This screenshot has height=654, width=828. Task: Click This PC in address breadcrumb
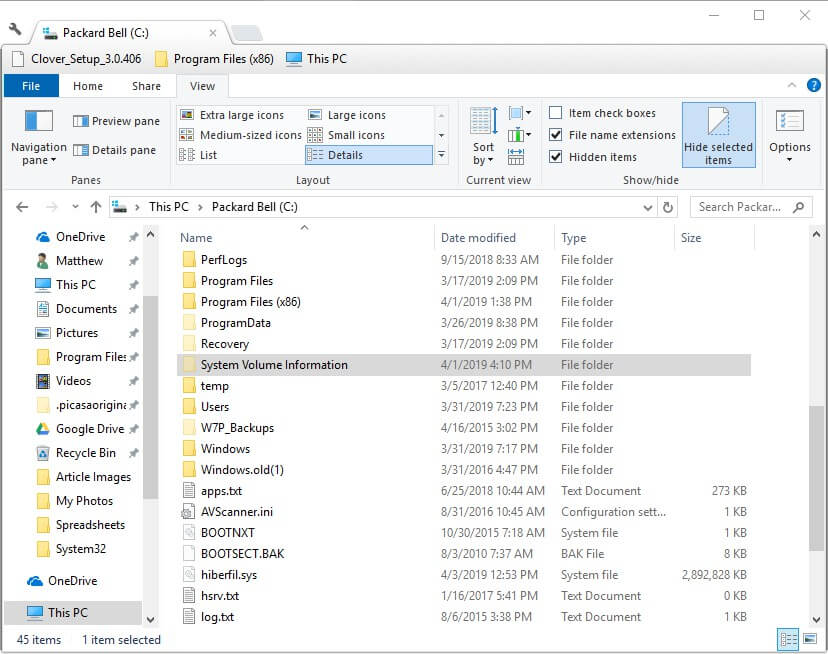[168, 207]
